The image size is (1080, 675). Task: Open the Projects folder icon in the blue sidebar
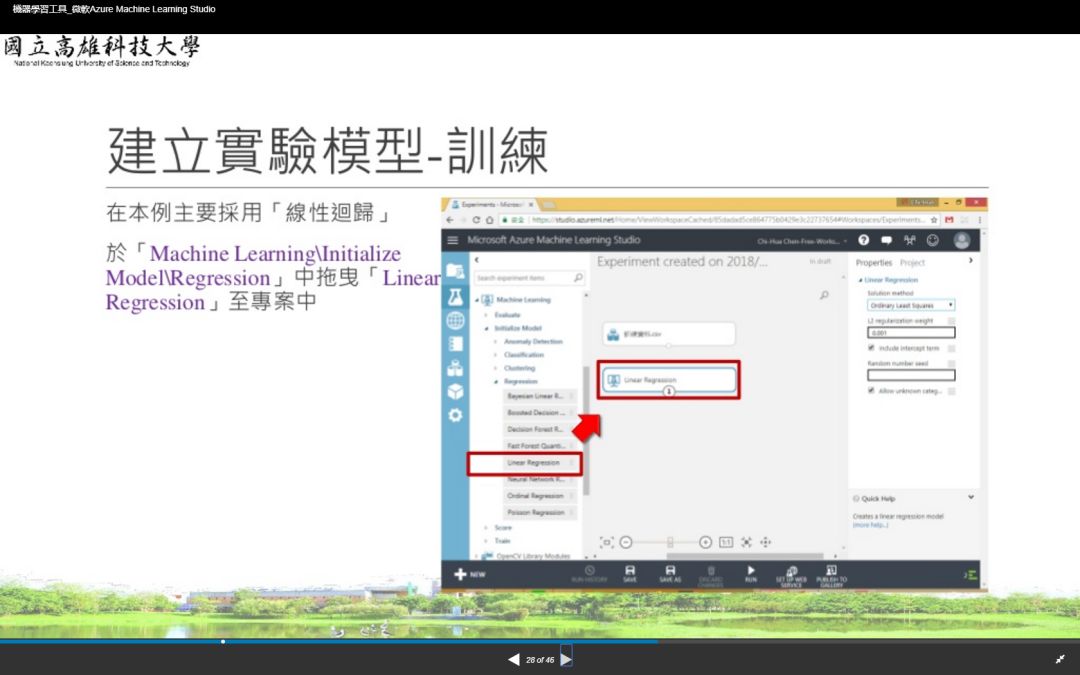[x=455, y=271]
